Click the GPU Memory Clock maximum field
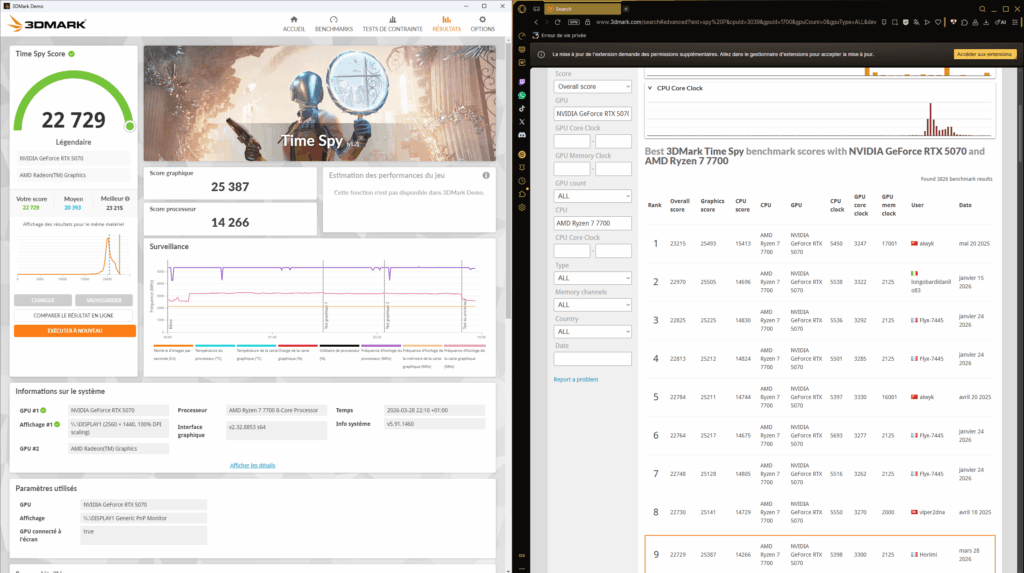The height and width of the screenshot is (573, 1024). tap(613, 169)
